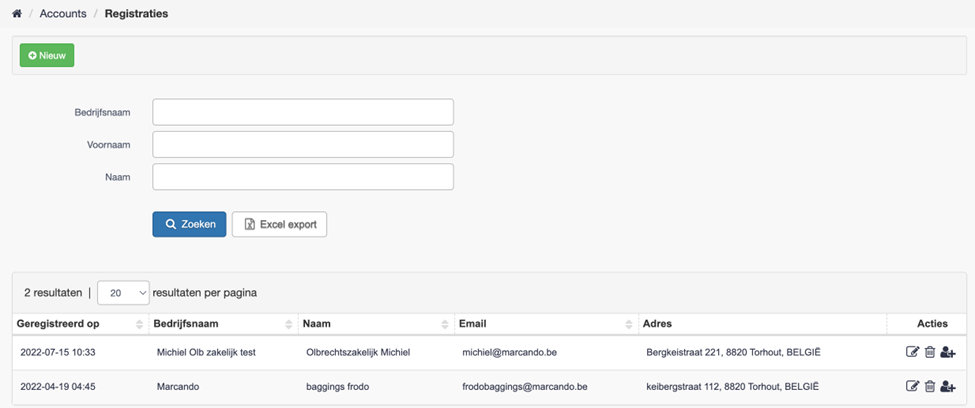
Task: Go to the home page via house icon
Action: (17, 14)
